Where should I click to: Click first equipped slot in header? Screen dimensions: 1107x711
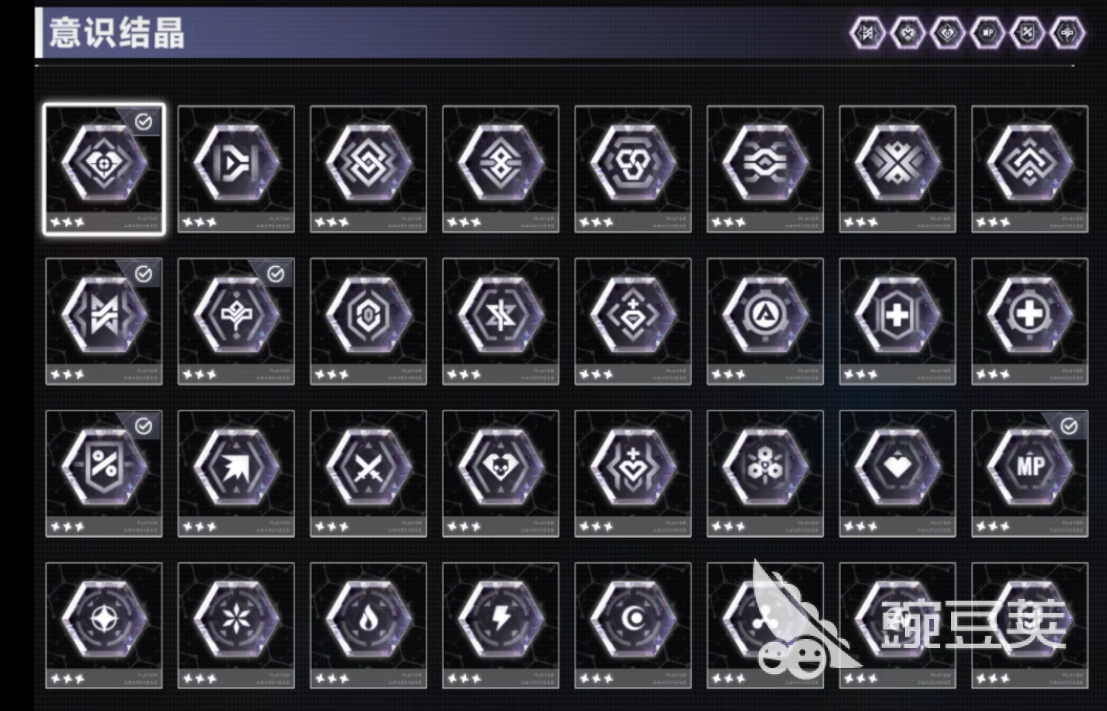click(867, 32)
